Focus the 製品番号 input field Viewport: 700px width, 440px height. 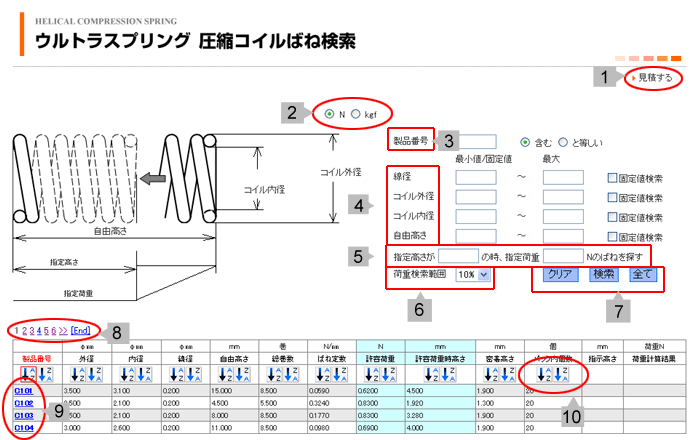(x=477, y=141)
